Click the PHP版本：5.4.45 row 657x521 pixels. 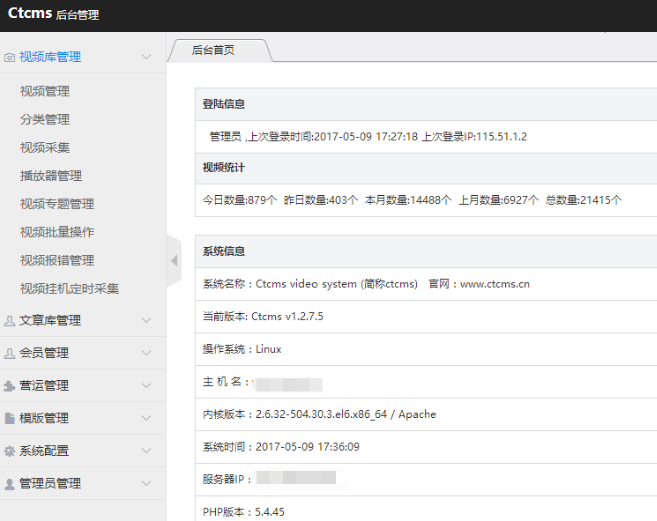(426, 509)
